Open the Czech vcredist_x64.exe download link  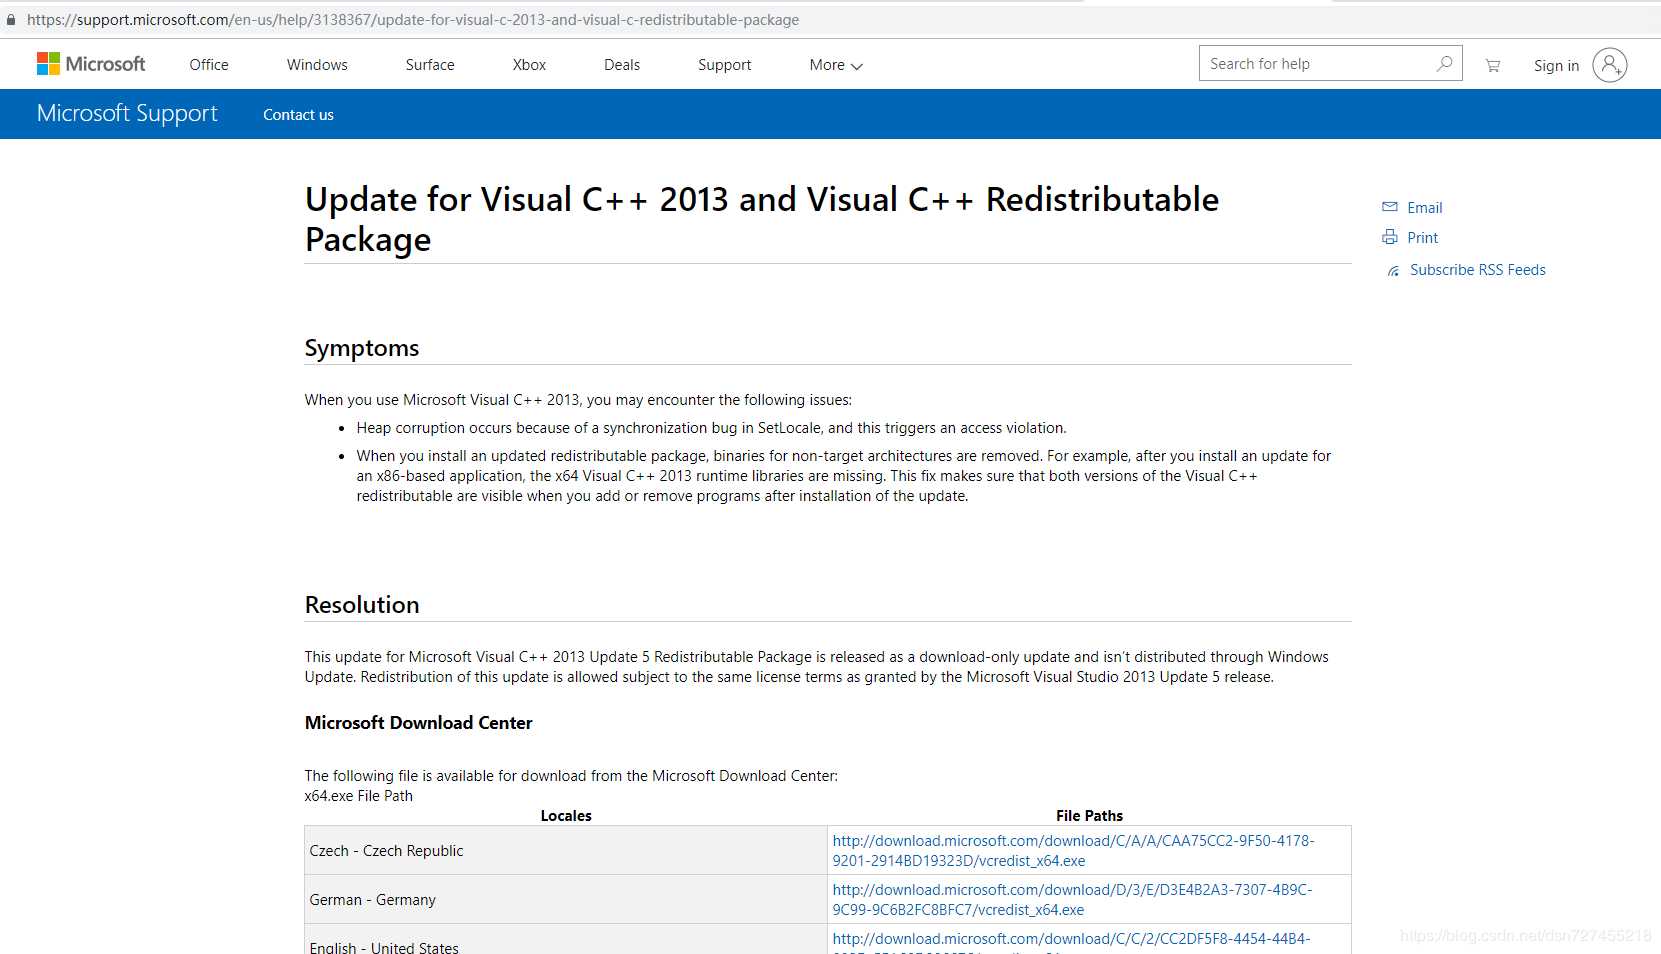[1073, 851]
